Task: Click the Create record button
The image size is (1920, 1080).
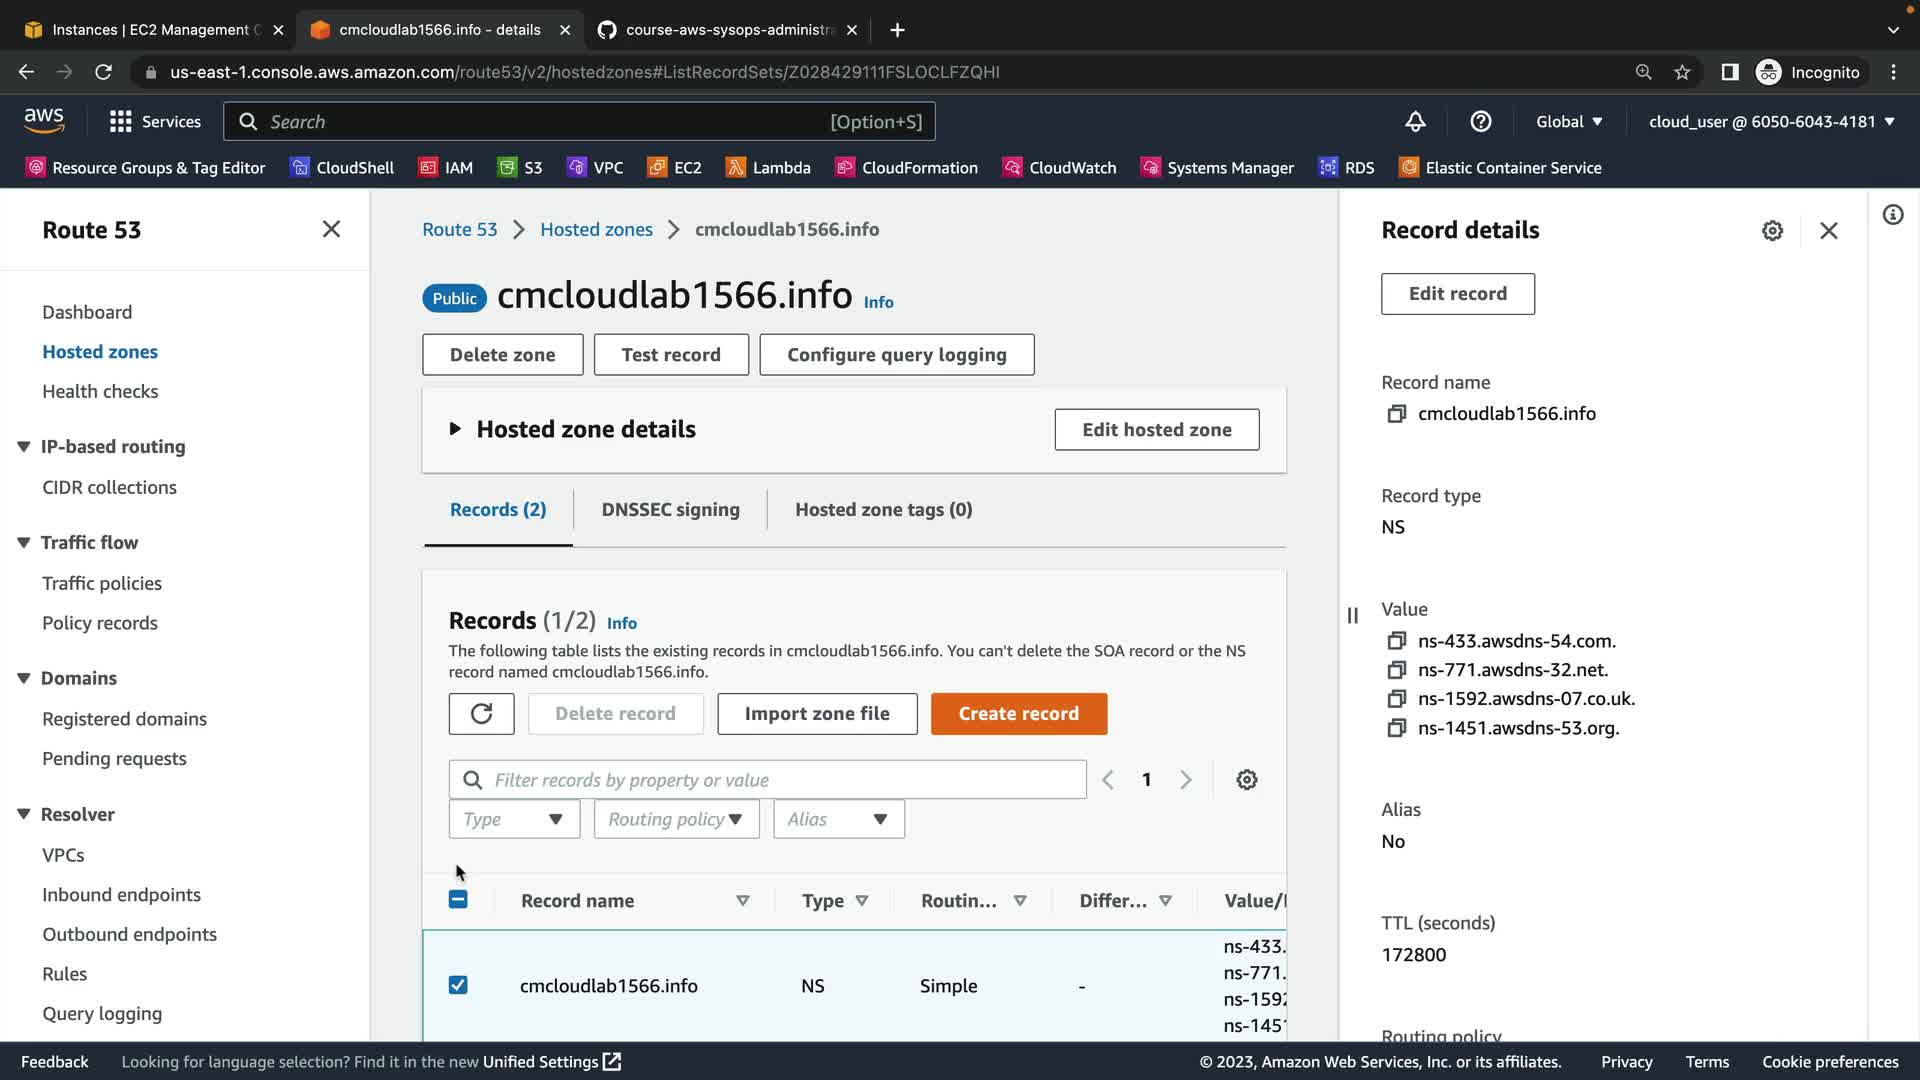Action: click(x=1018, y=714)
